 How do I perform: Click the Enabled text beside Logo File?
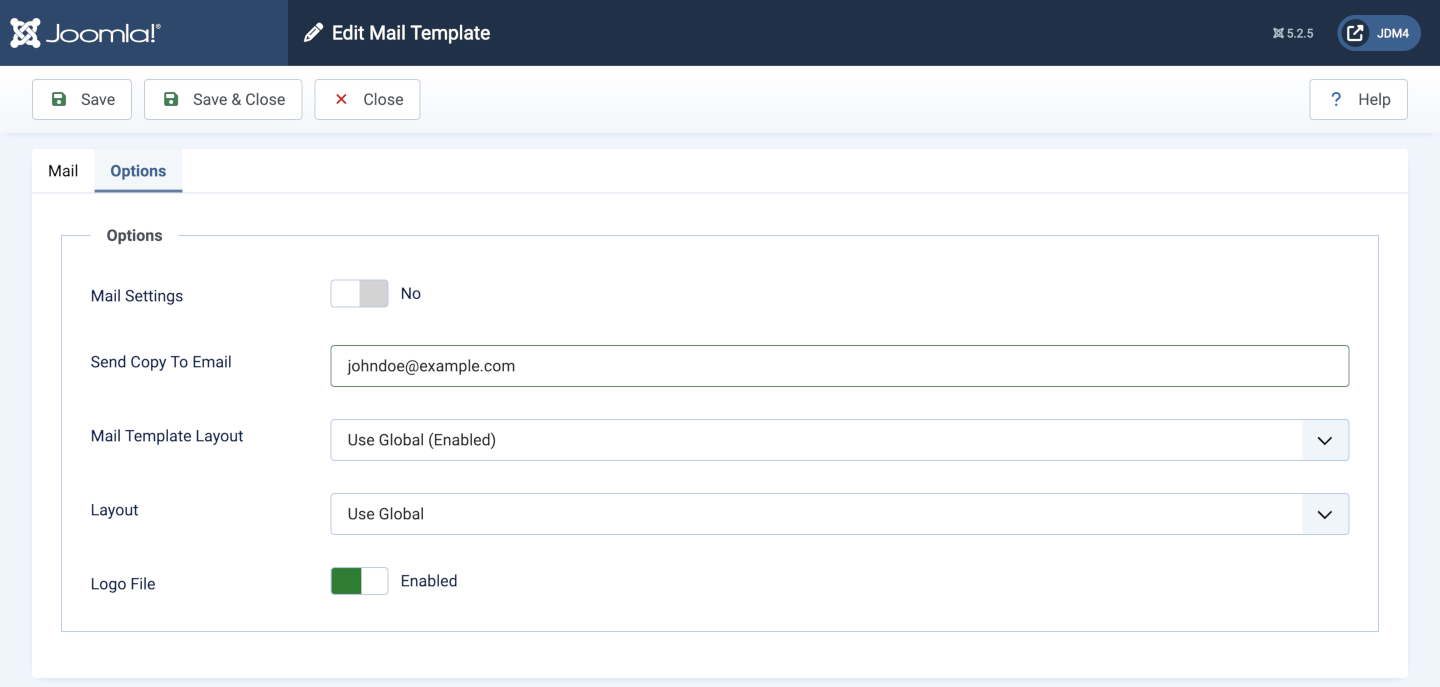(x=429, y=581)
